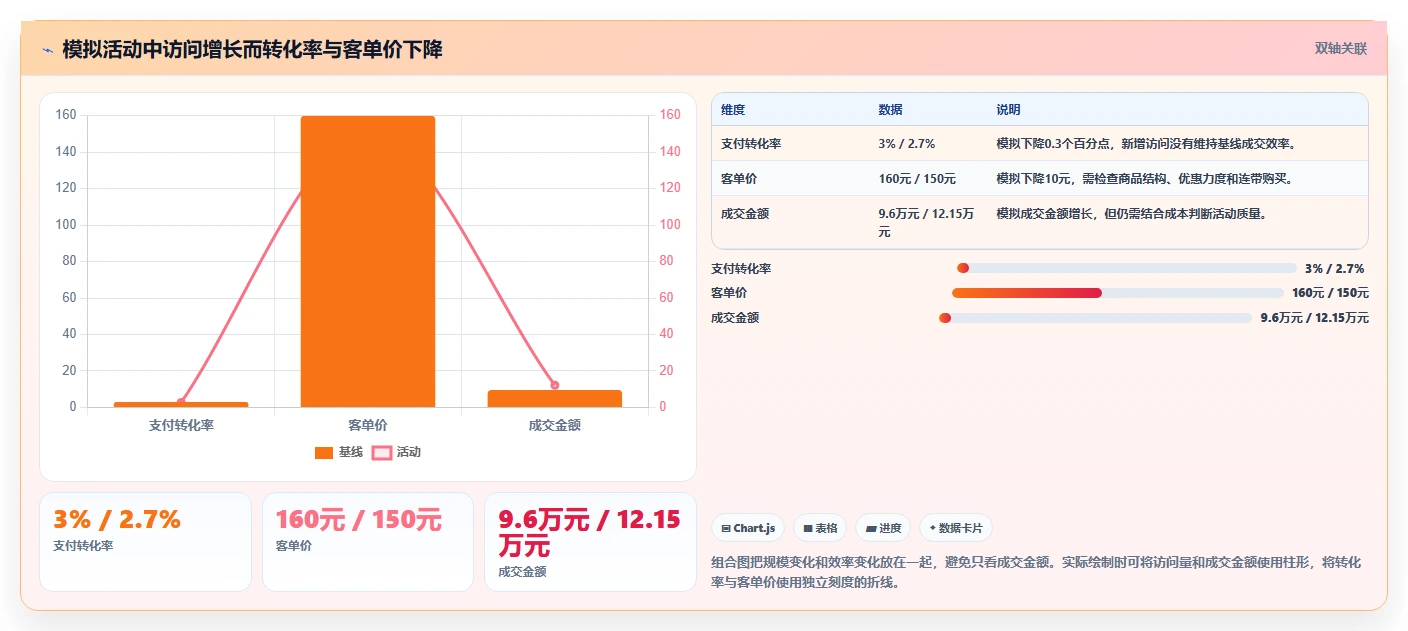This screenshot has width=1408, height=631.
Task: Open the 9.6万元 / 12.15万元 data card
Action: pyautogui.click(x=590, y=541)
